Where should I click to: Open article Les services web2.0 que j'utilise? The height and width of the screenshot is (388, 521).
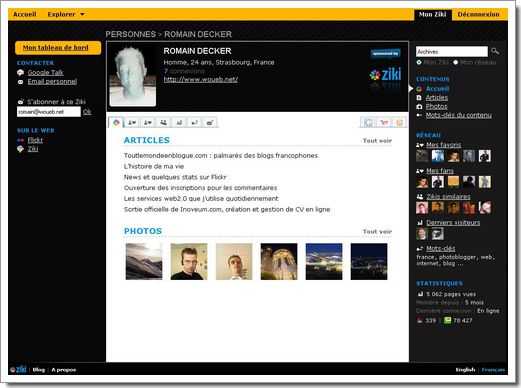201,199
